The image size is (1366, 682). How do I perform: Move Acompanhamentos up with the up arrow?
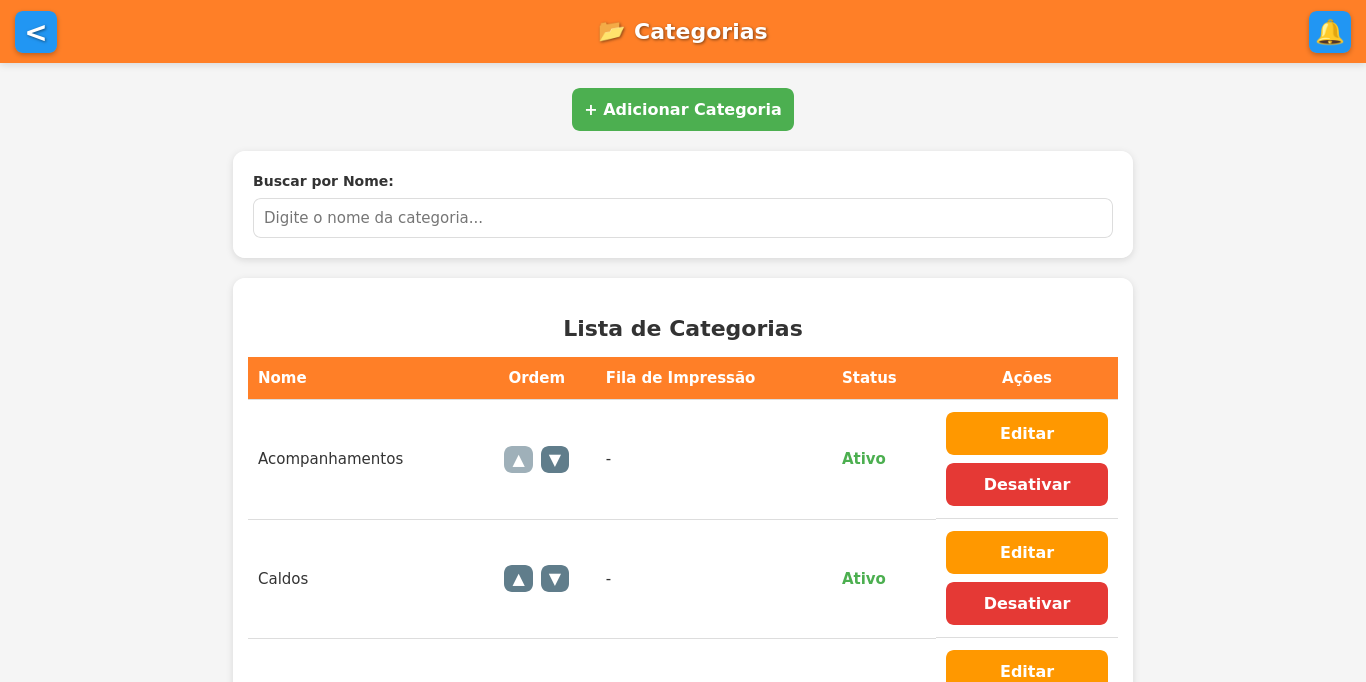tap(518, 459)
